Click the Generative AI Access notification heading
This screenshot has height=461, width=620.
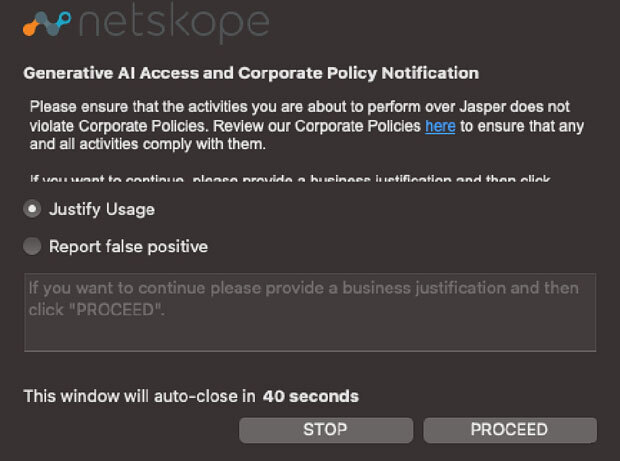pyautogui.click(x=251, y=73)
